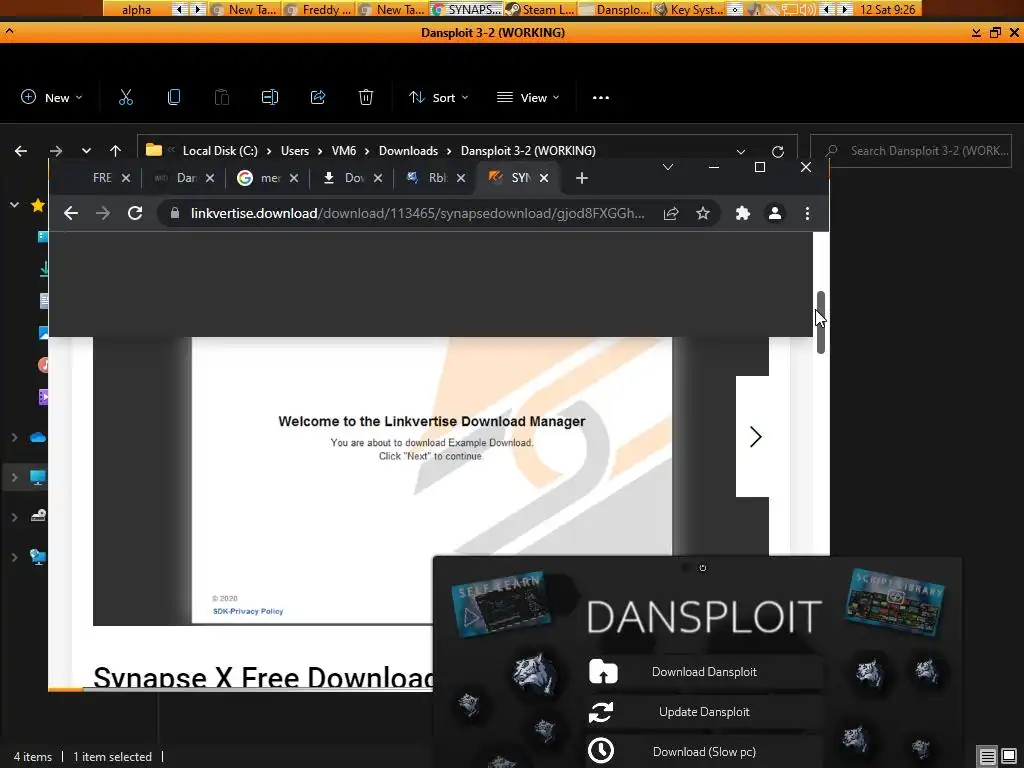Switch to Key Syst... taskbar item at top
The image size is (1024, 768).
[688, 9]
